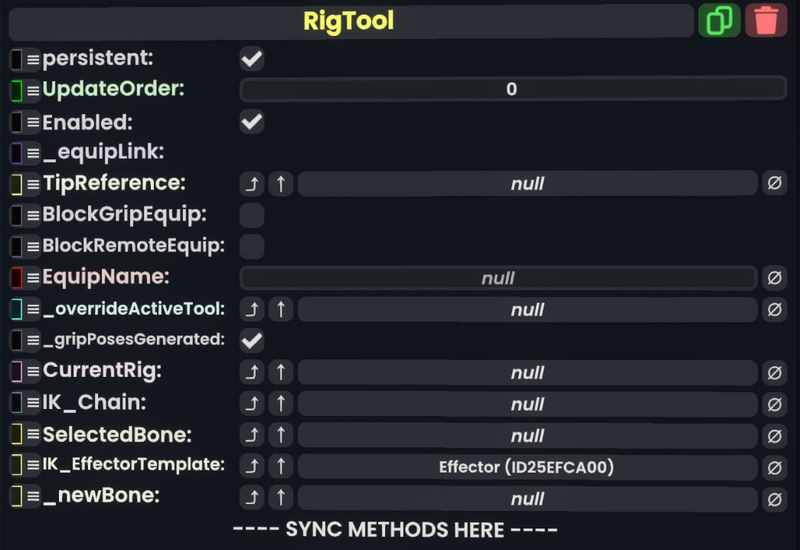Go to IK_EffectorTemplate parent with up arrow
The height and width of the screenshot is (550, 800).
tap(281, 467)
